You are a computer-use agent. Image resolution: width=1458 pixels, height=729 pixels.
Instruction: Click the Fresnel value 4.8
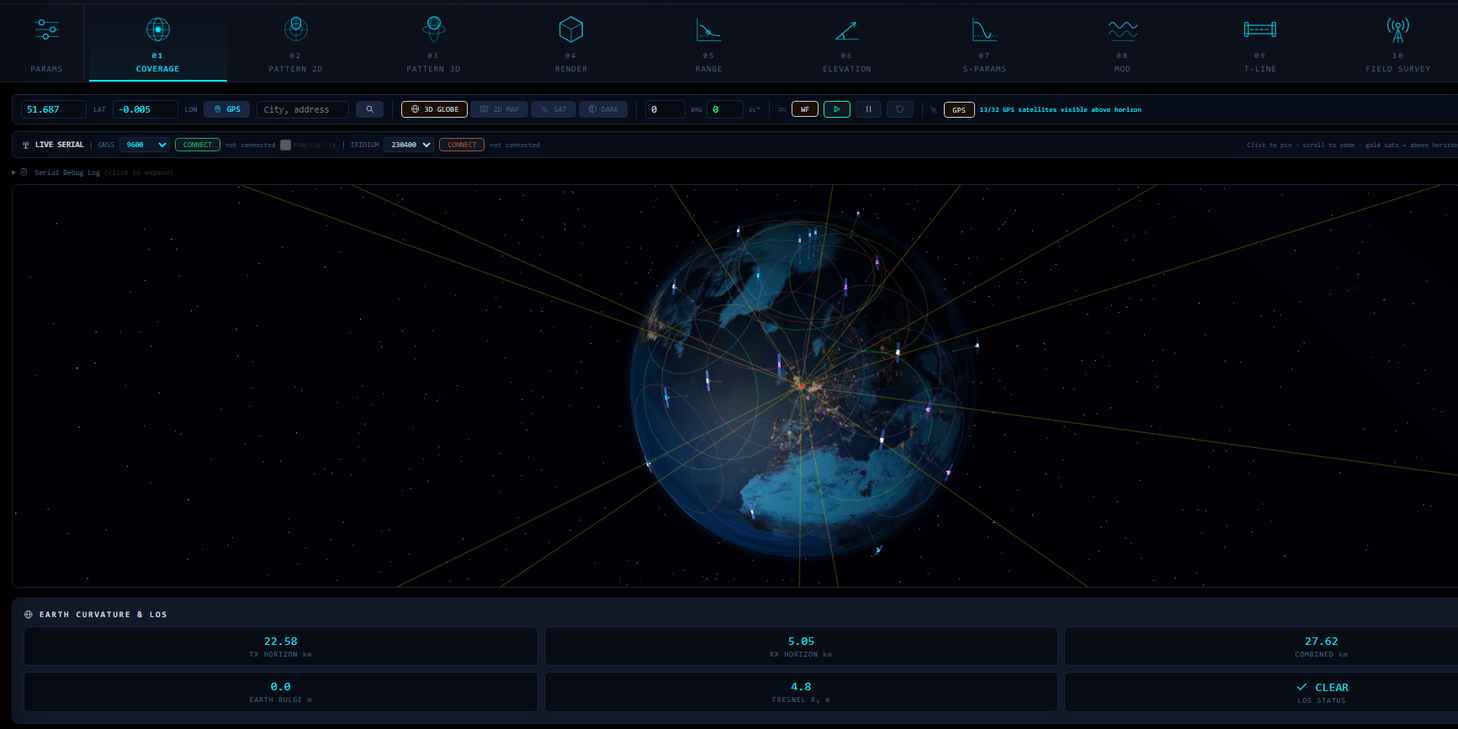click(x=801, y=687)
